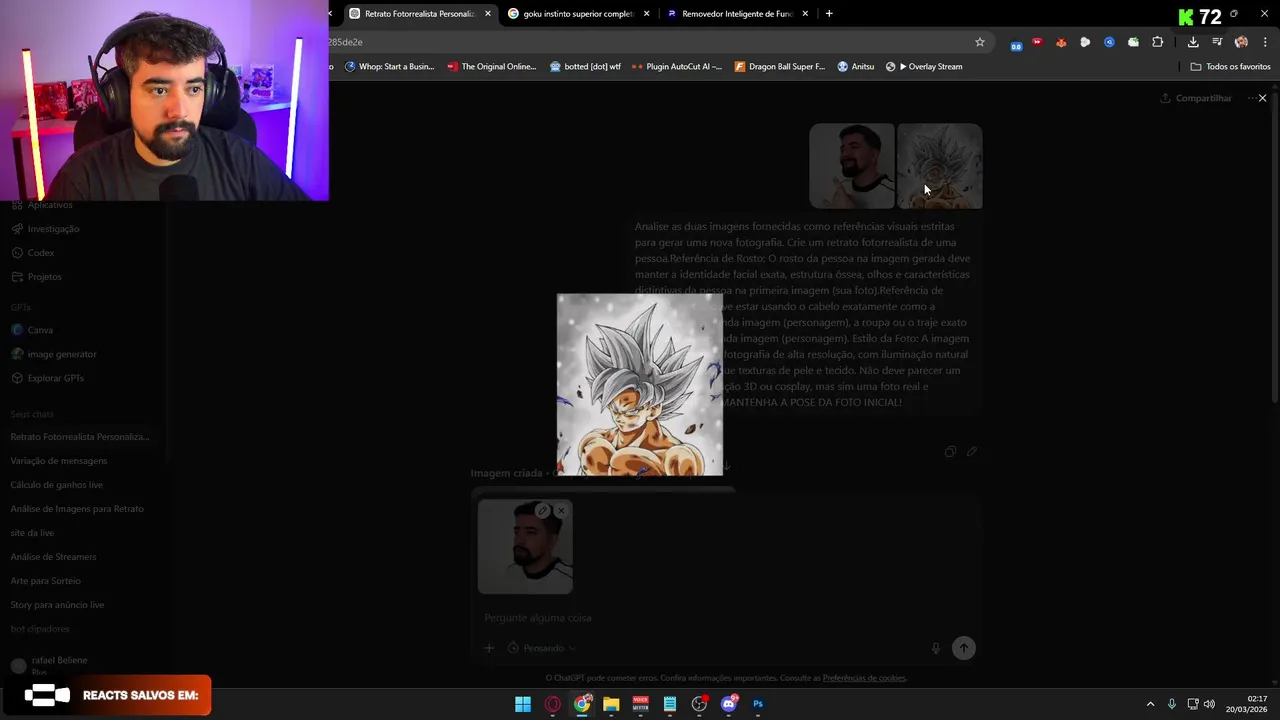This screenshot has height=720, width=1280.
Task: Bookmark this page with the star icon
Action: (980, 42)
